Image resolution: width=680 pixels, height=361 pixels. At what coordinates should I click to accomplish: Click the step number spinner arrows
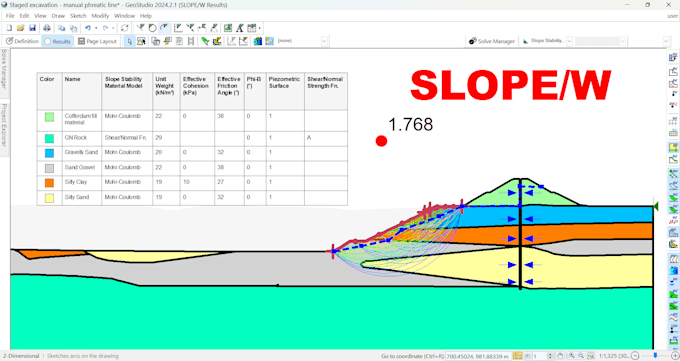point(550,356)
